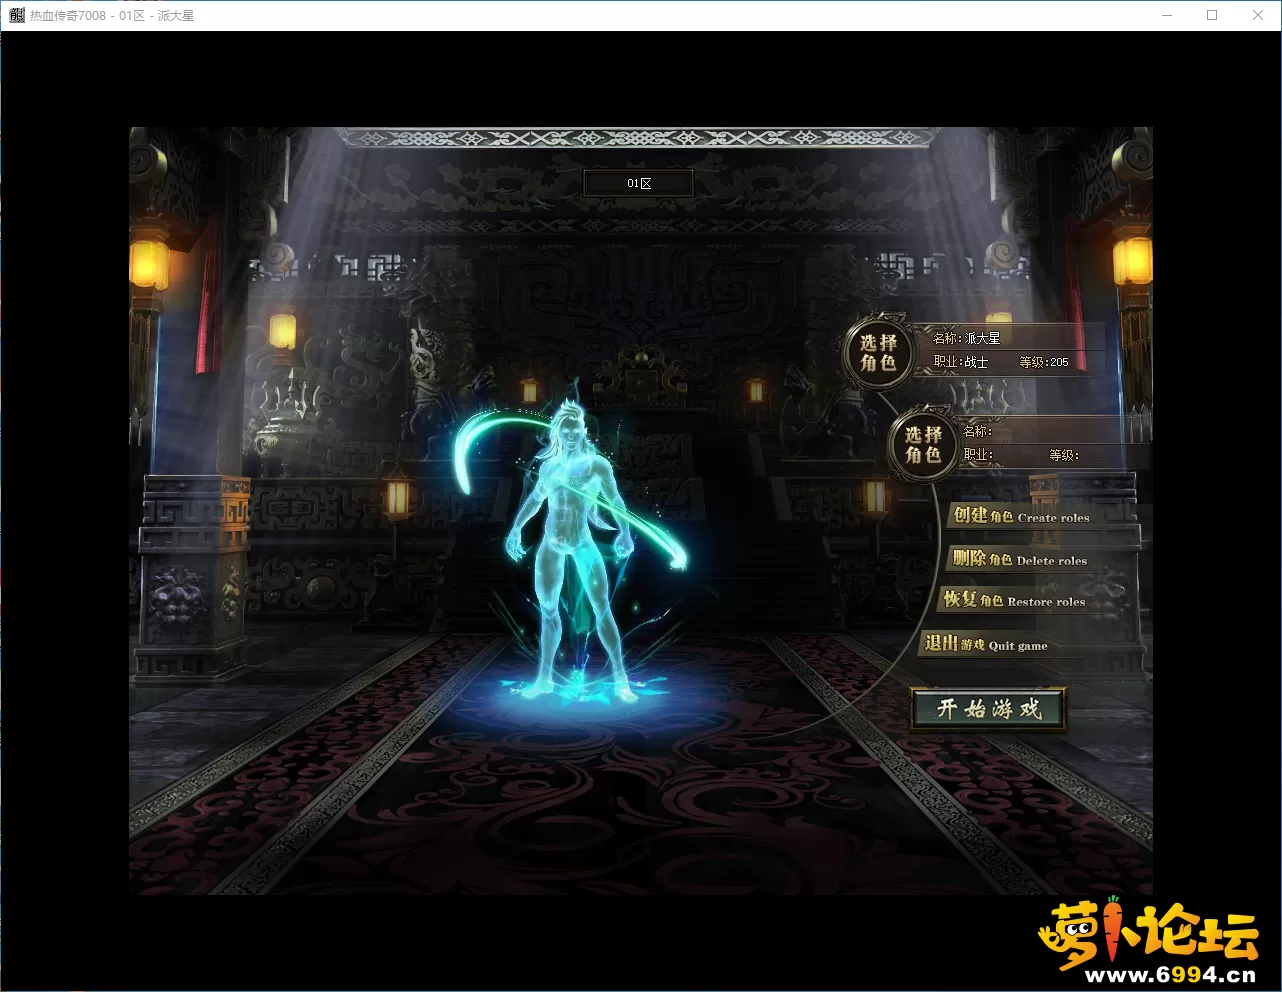Image resolution: width=1282 pixels, height=992 pixels.
Task: Click the 萝卜论坛 carrot logo watermark
Action: coord(1148,934)
